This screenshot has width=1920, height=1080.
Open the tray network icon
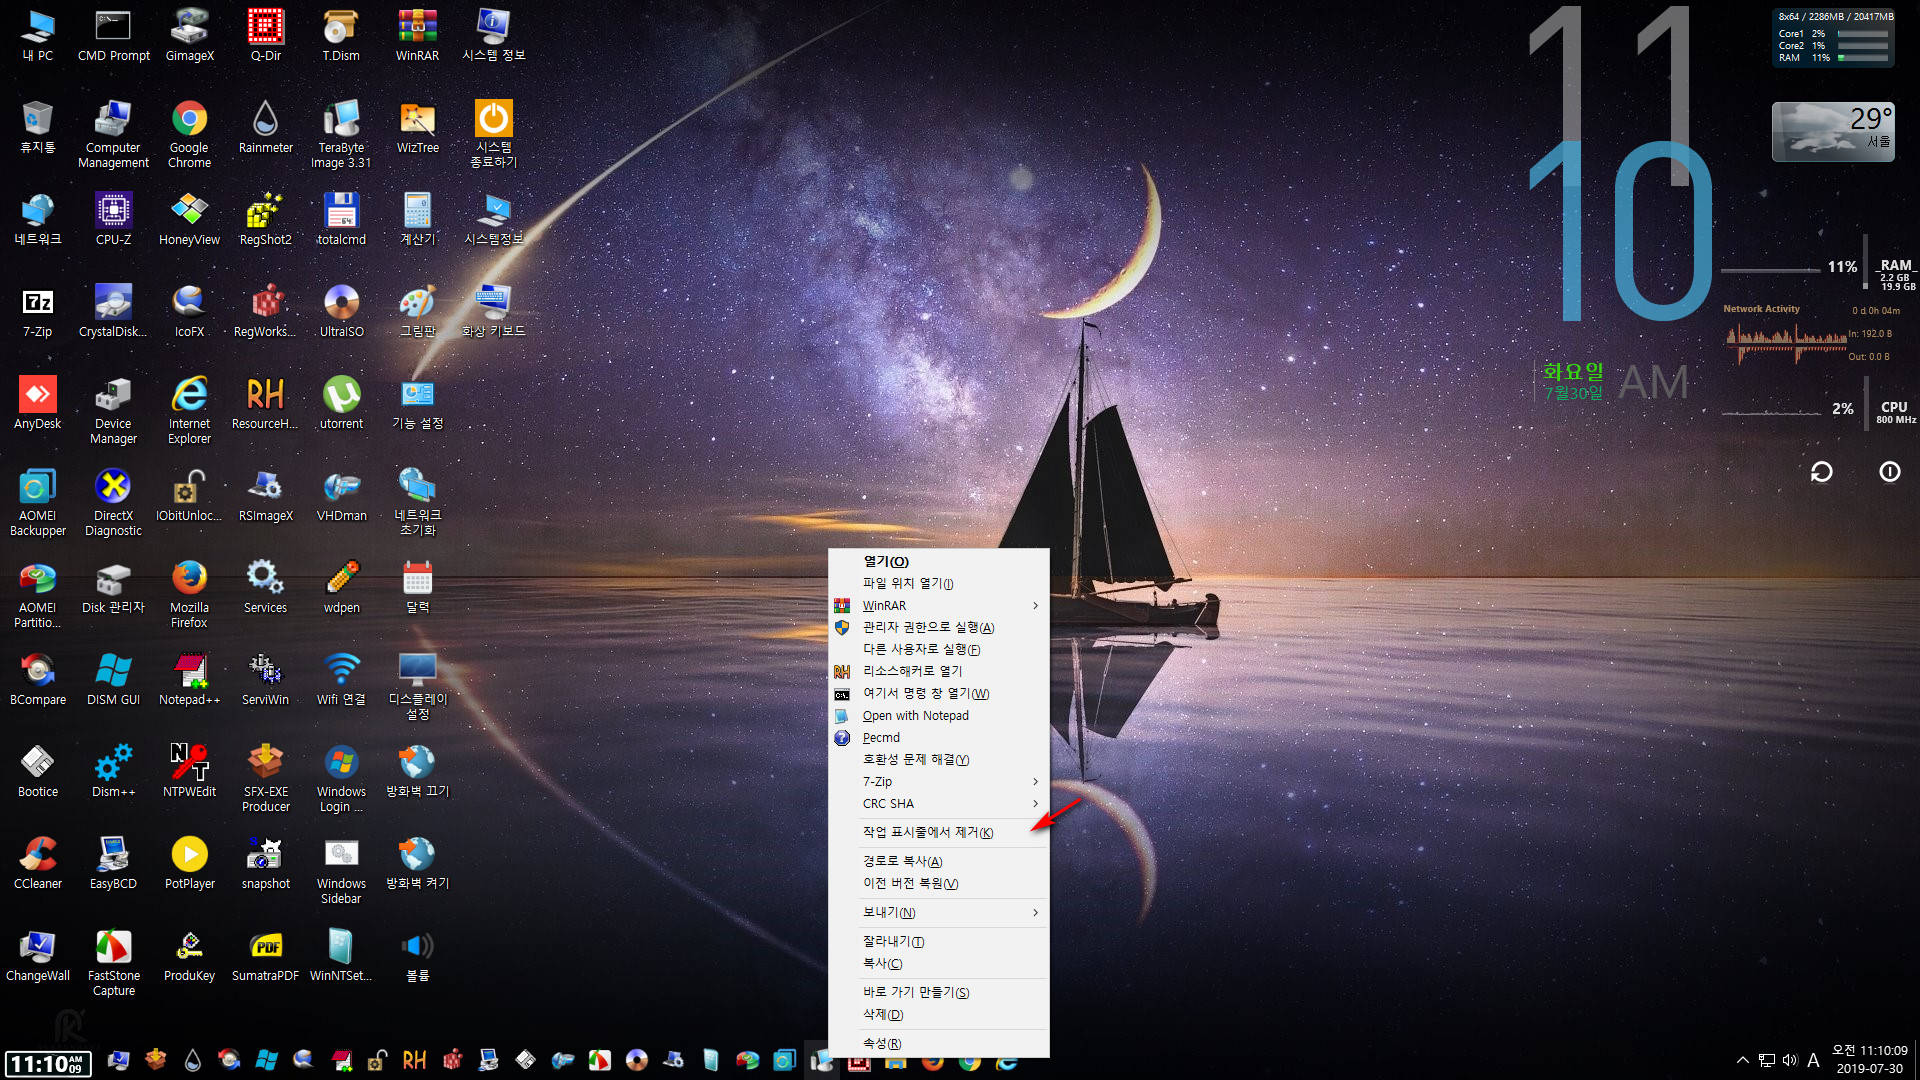pos(1767,1060)
